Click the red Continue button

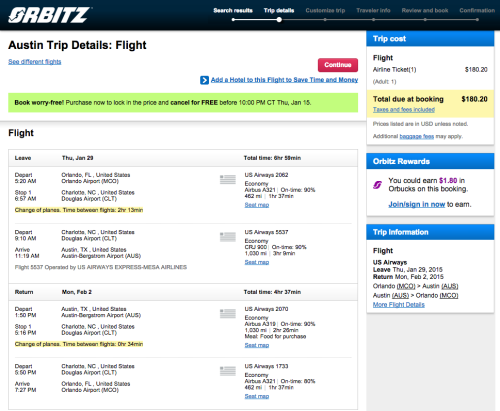coord(338,65)
